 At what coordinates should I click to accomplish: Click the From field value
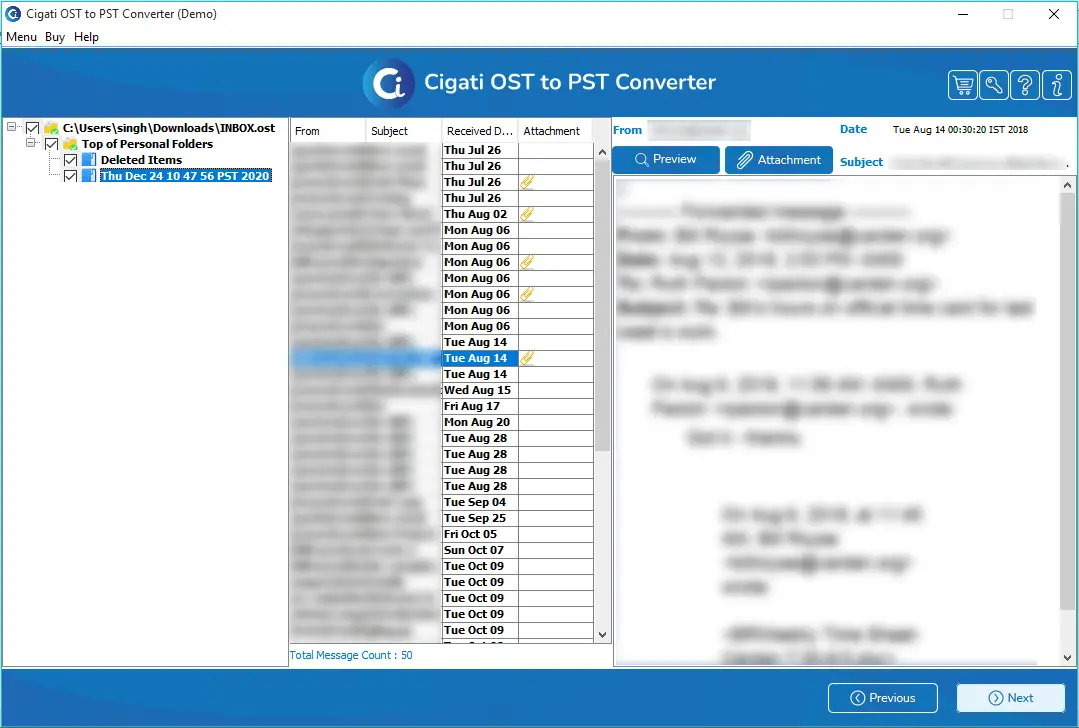[x=699, y=130]
